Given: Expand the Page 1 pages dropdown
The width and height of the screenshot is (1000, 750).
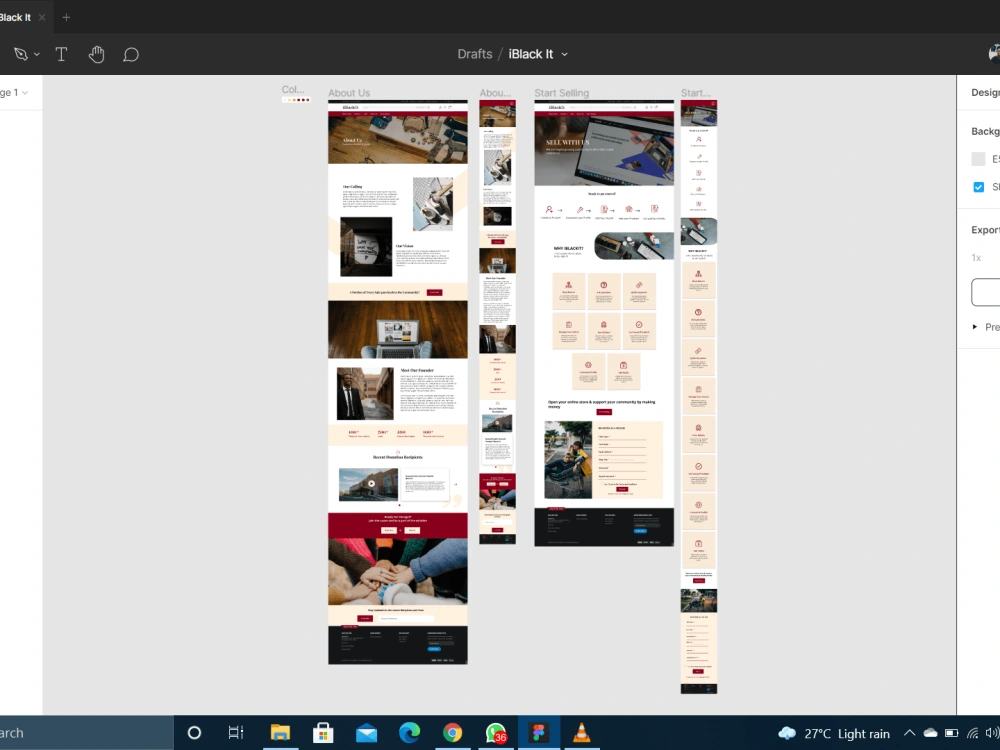Looking at the screenshot, I should click(14, 92).
